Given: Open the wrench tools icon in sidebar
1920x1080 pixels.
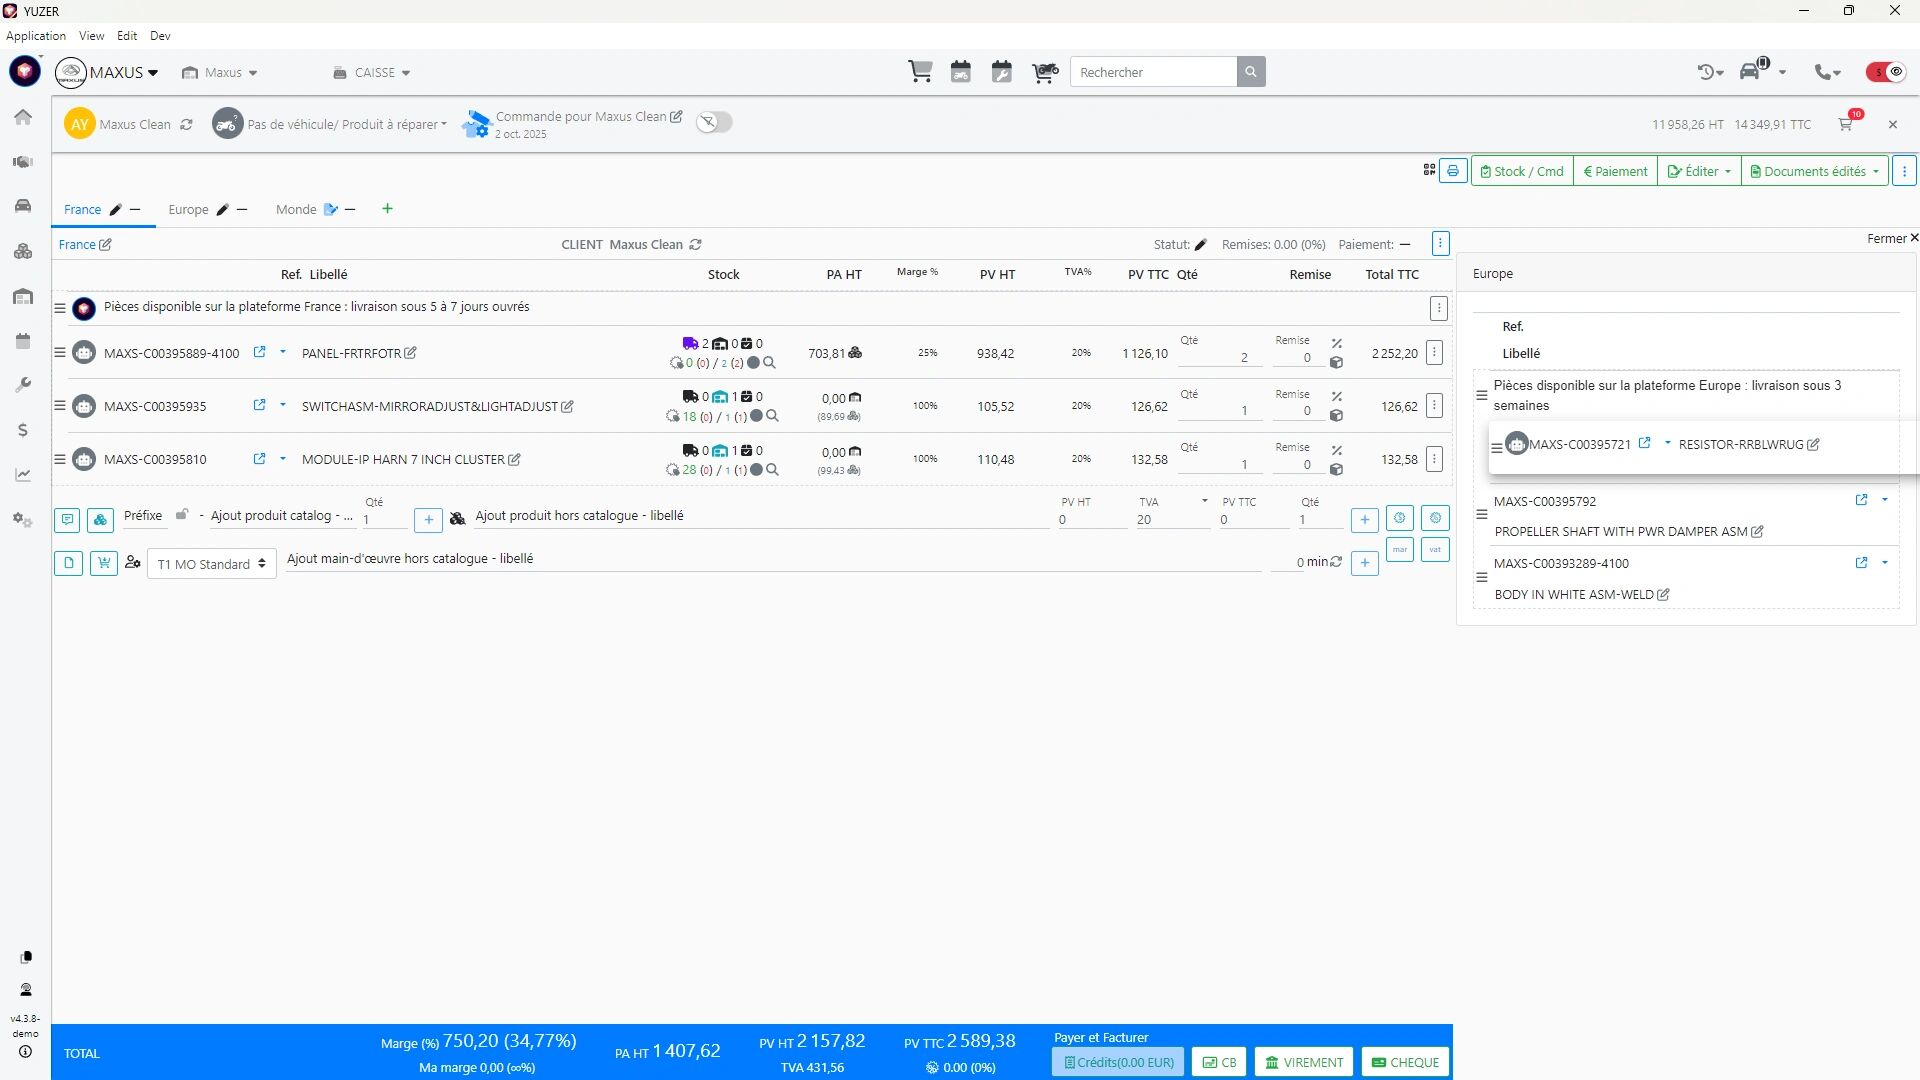Looking at the screenshot, I should 23,385.
